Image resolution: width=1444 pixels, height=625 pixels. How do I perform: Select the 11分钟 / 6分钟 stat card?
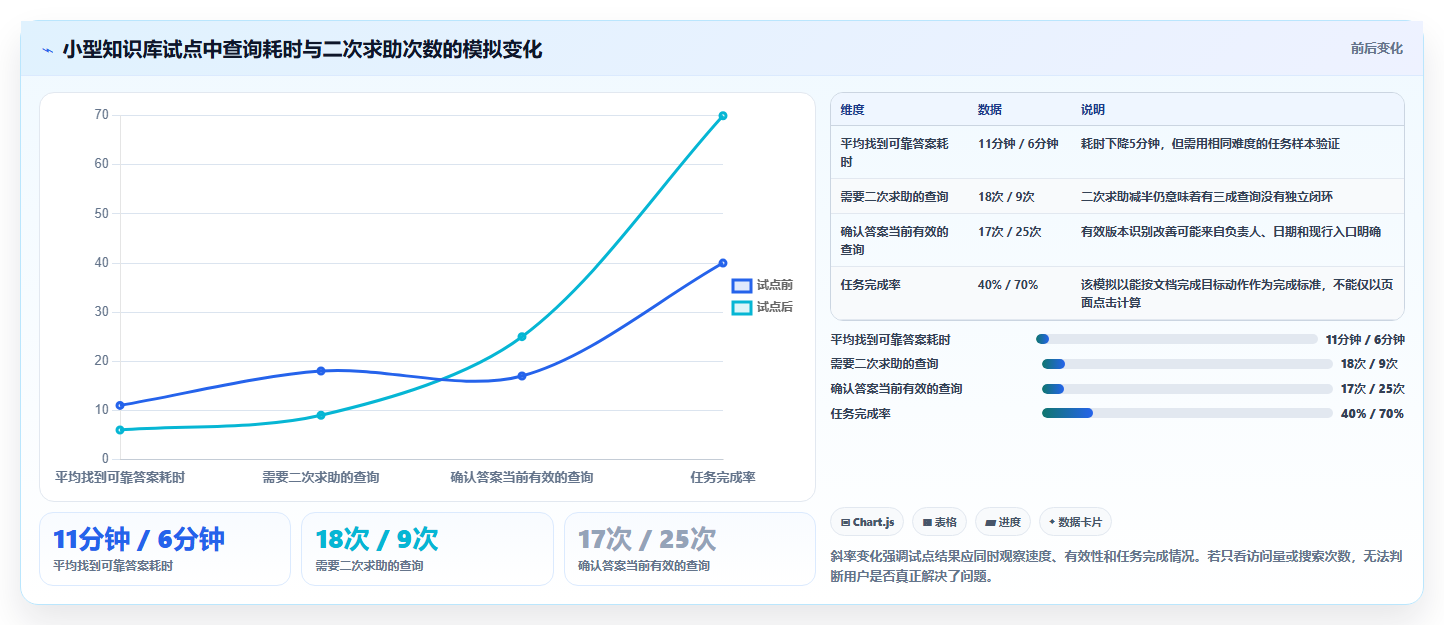click(x=165, y=549)
